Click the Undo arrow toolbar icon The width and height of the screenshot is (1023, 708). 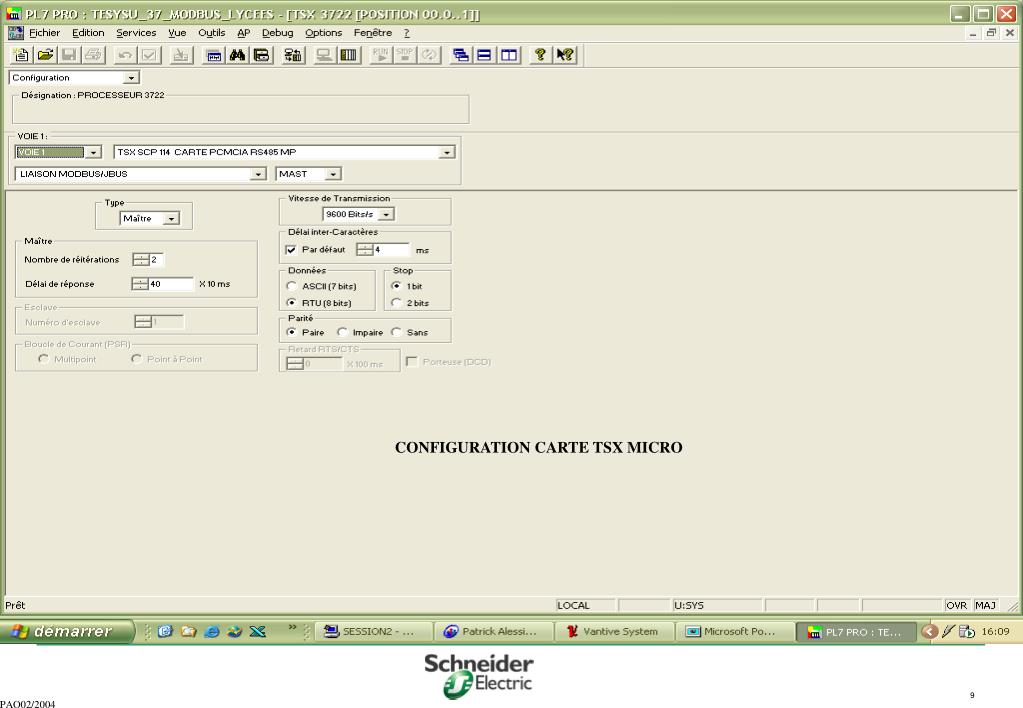click(x=125, y=55)
